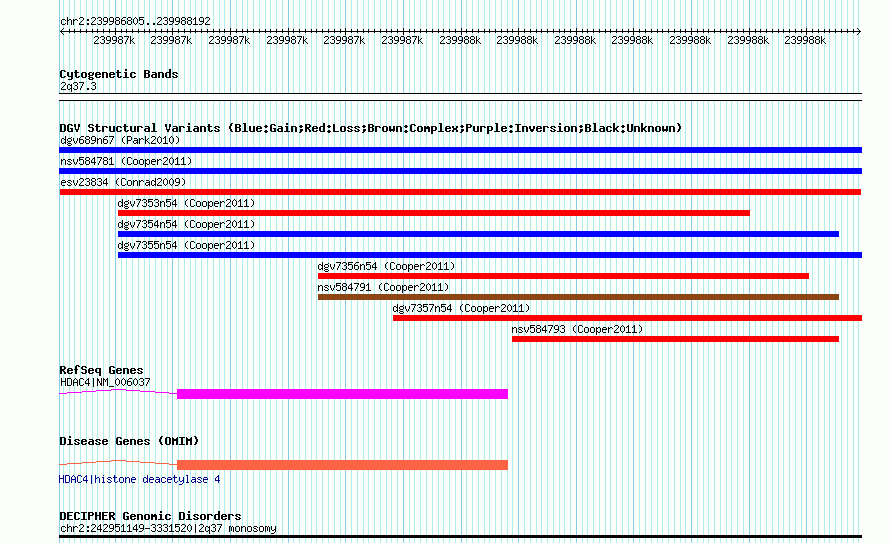Open the dgv7356n54 (Cooper2011) loss bar

tap(563, 276)
